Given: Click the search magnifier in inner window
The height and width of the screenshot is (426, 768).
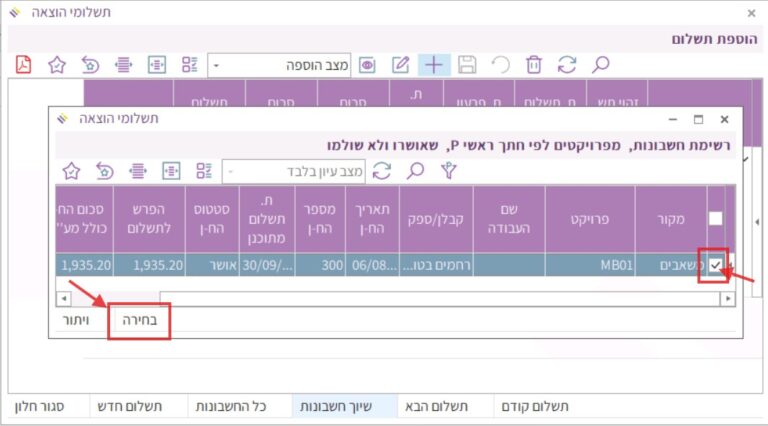Looking at the screenshot, I should pyautogui.click(x=416, y=171).
